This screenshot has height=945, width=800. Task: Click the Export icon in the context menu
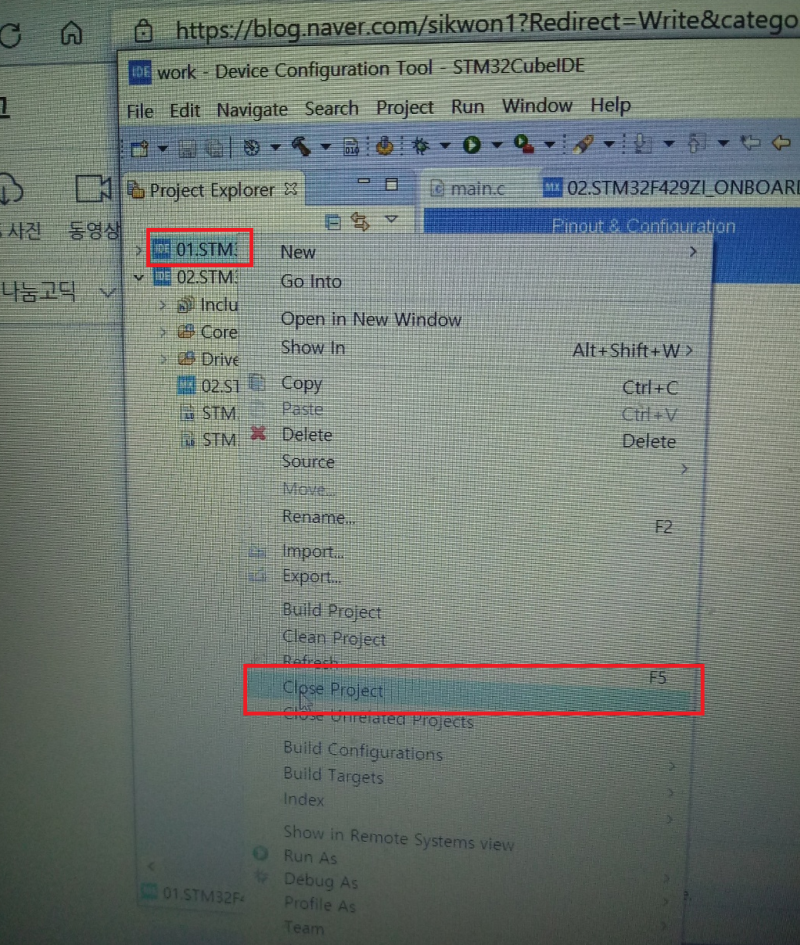pyautogui.click(x=258, y=577)
